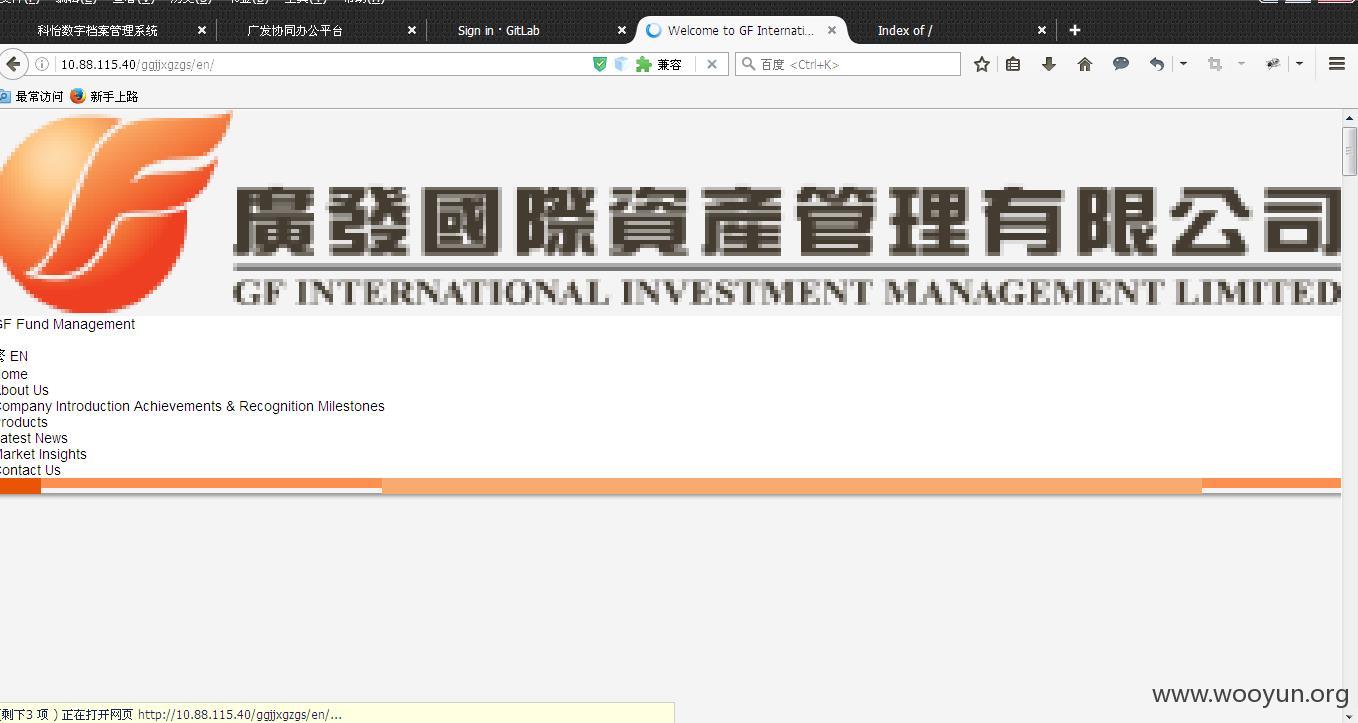Open a new tab with the plus button

[1075, 30]
